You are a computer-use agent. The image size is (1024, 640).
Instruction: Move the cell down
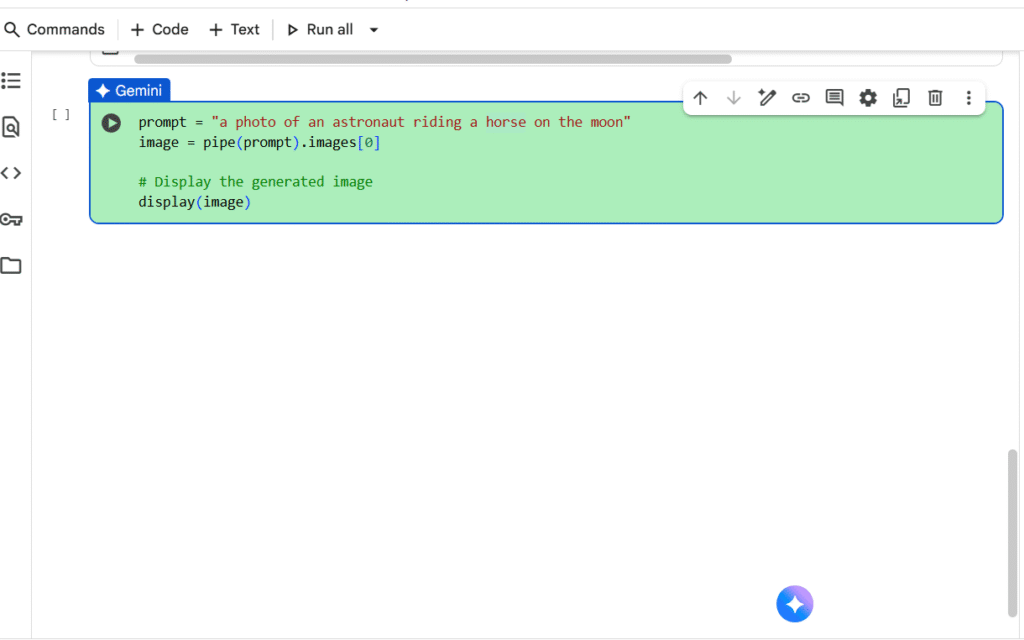[x=733, y=98]
